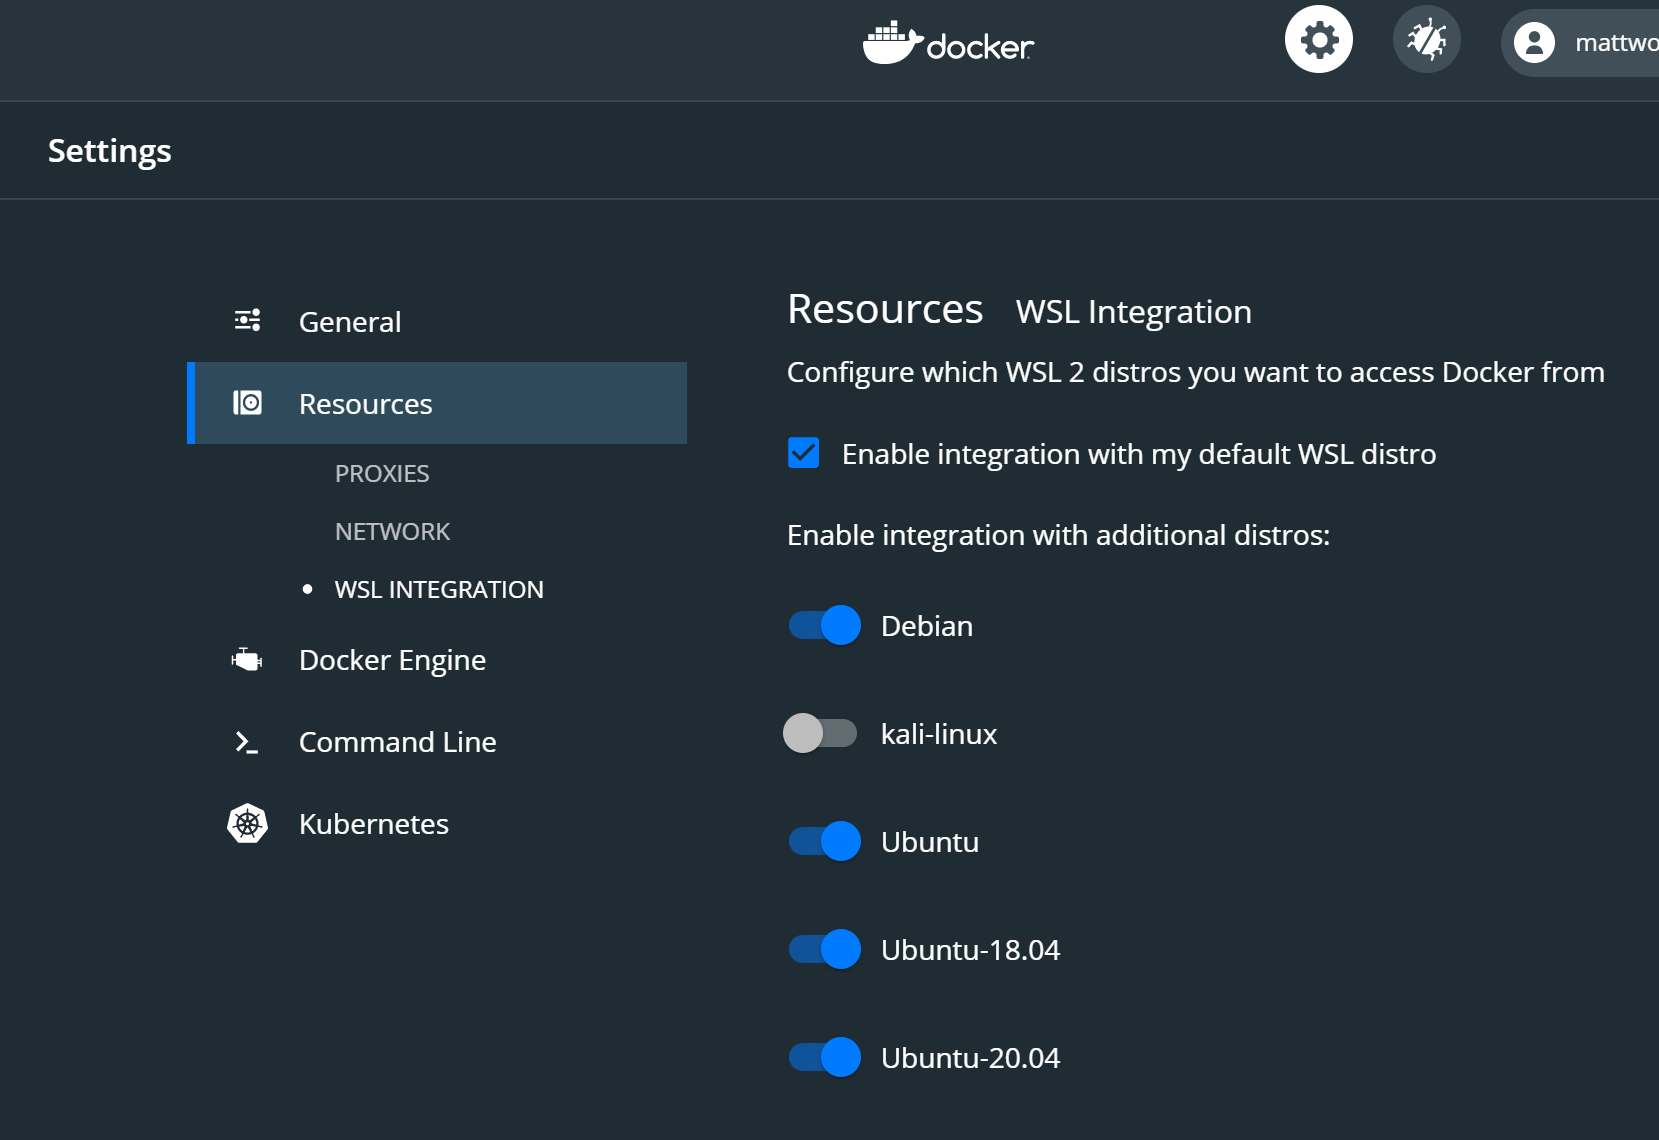Click the Resources panel icon
1659x1140 pixels.
coord(246,403)
